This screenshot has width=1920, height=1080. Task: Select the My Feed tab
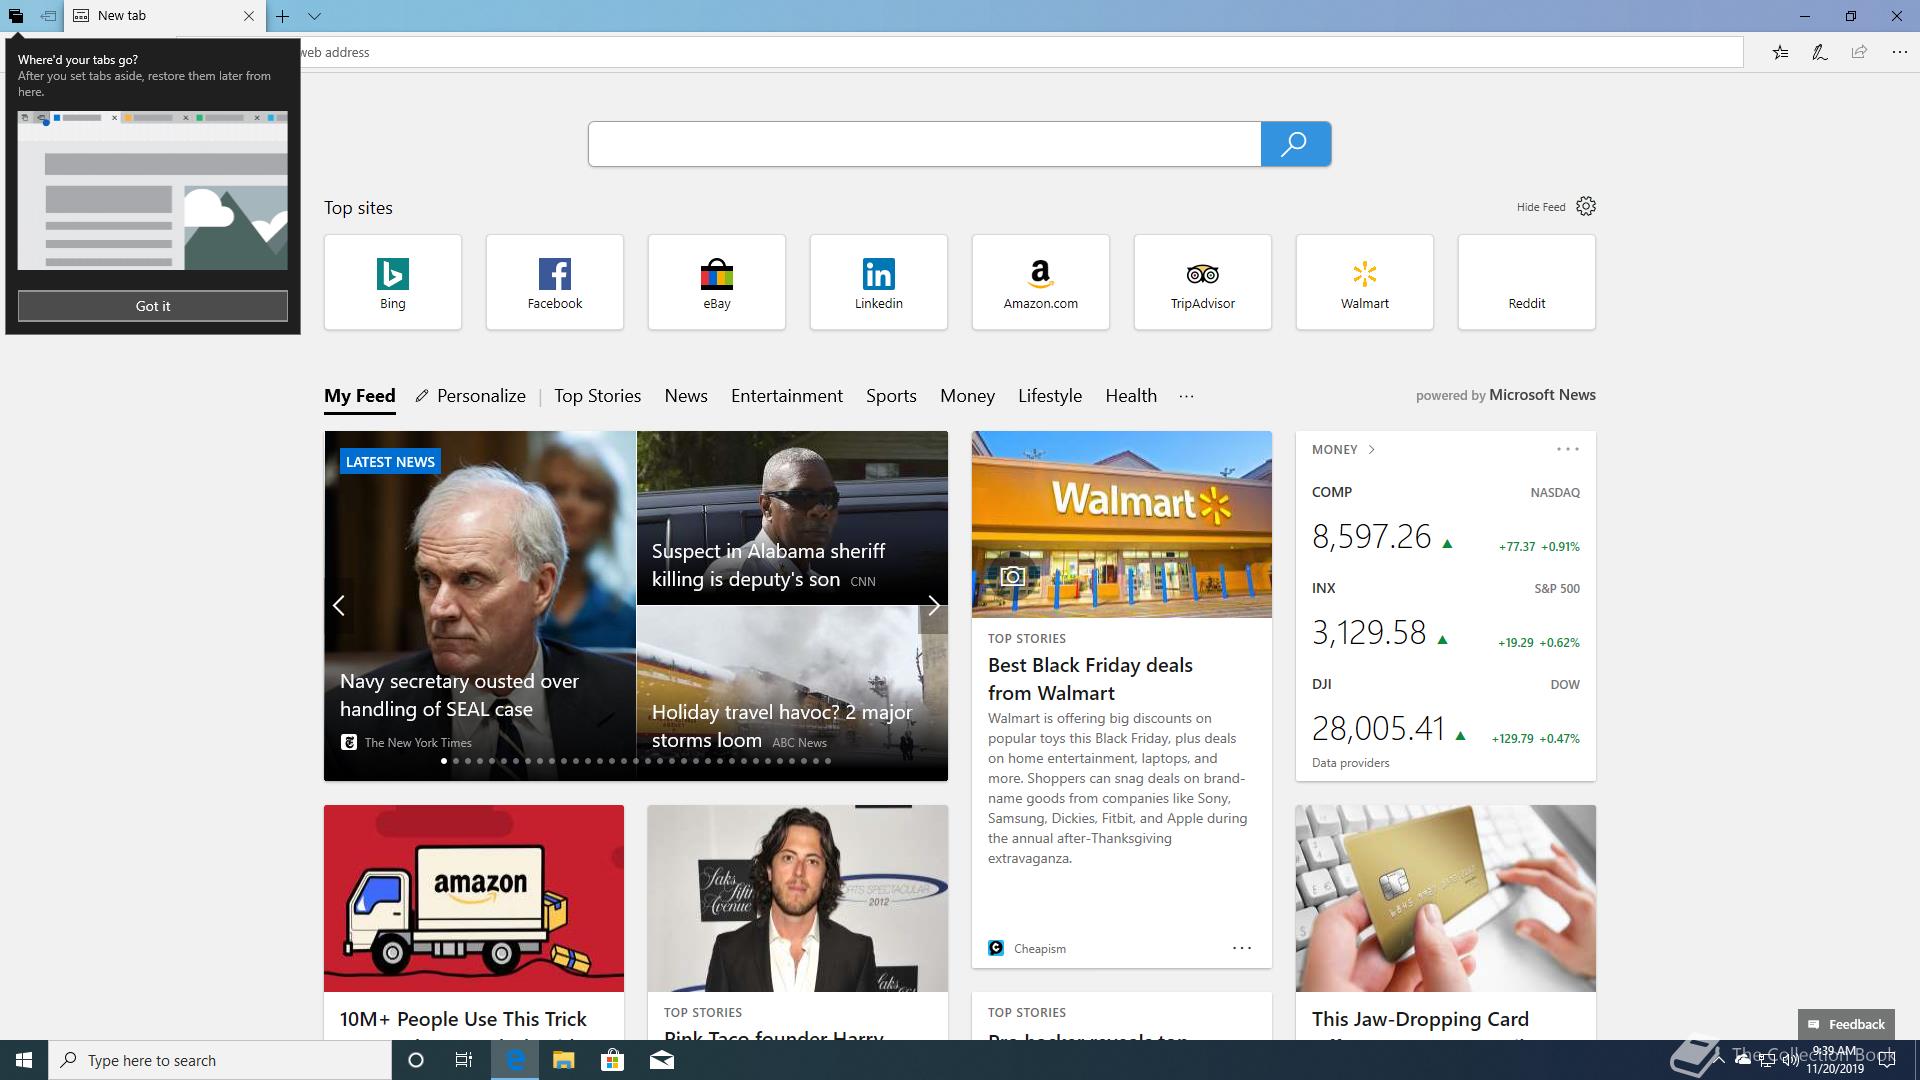coord(360,396)
